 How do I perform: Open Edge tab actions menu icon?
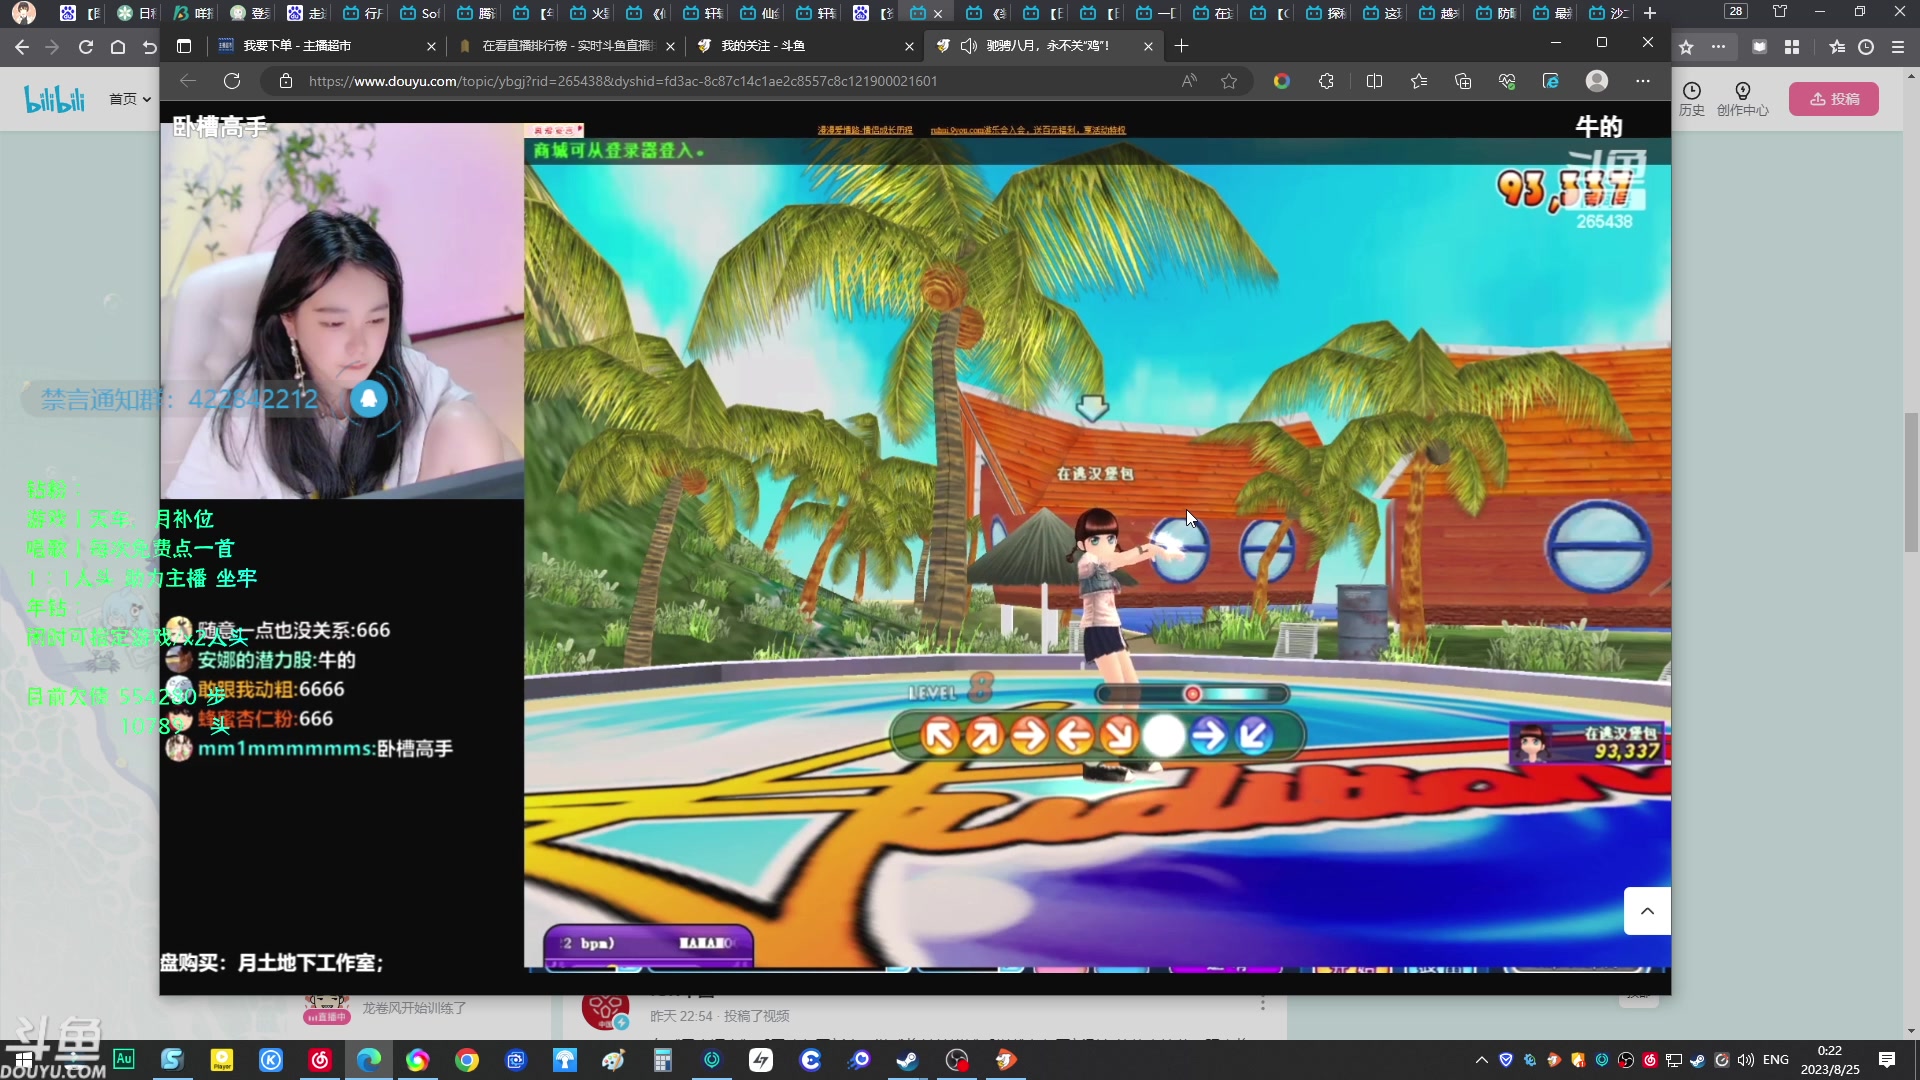click(x=184, y=46)
